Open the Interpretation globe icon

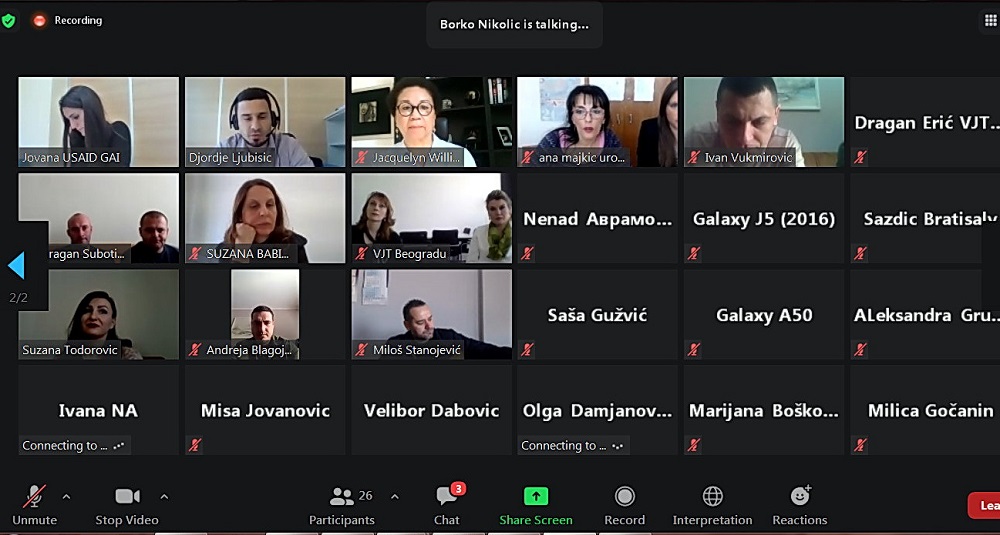tap(712, 496)
